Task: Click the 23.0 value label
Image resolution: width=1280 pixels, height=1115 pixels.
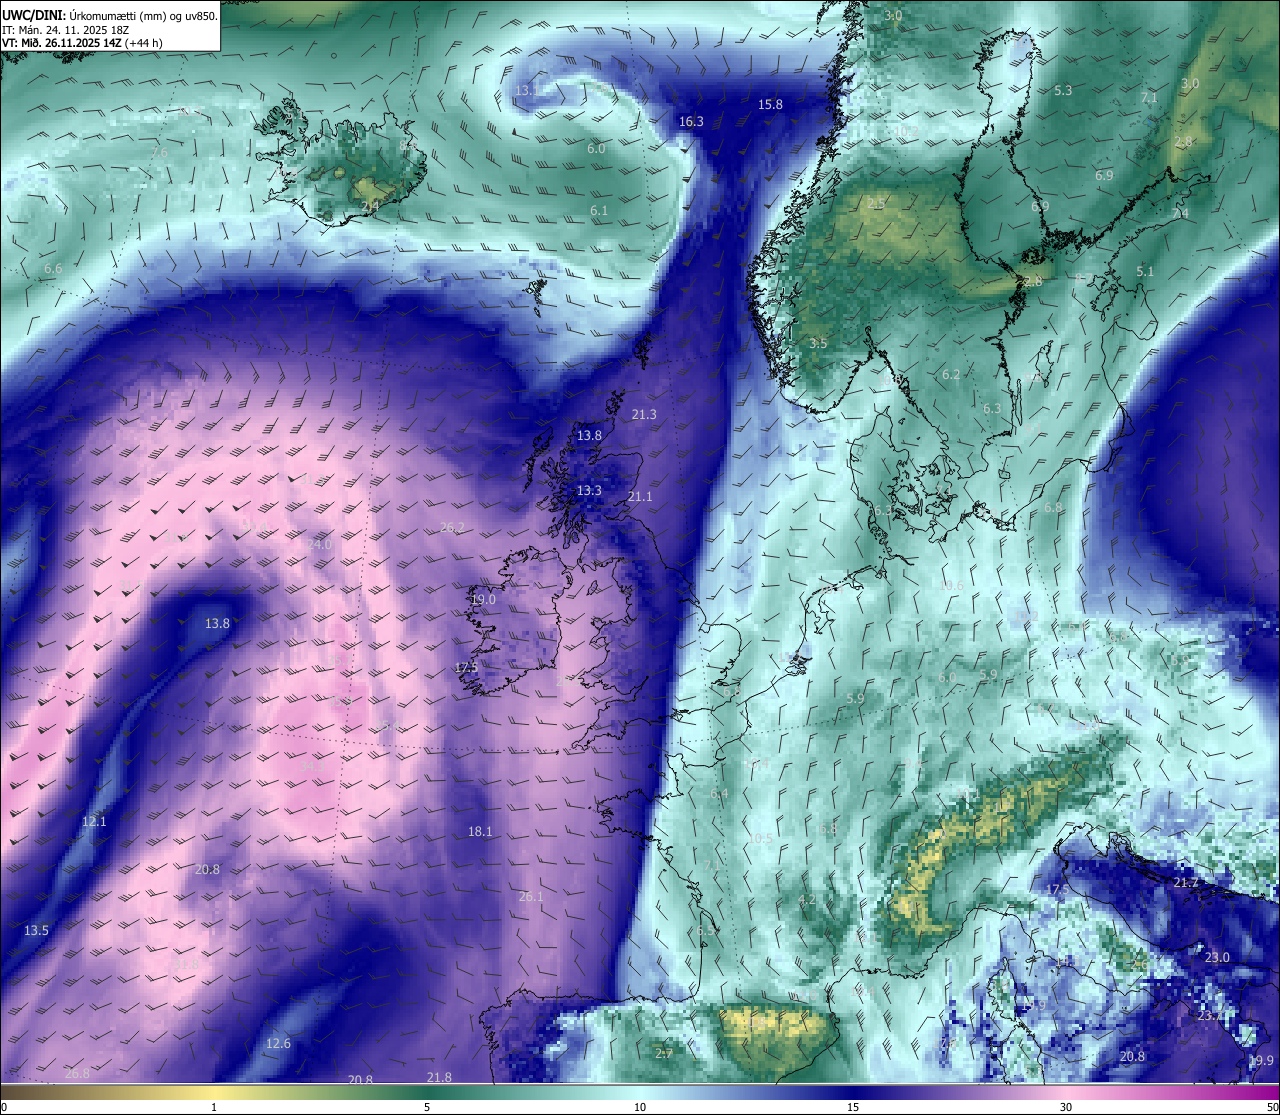Action: pyautogui.click(x=1217, y=958)
